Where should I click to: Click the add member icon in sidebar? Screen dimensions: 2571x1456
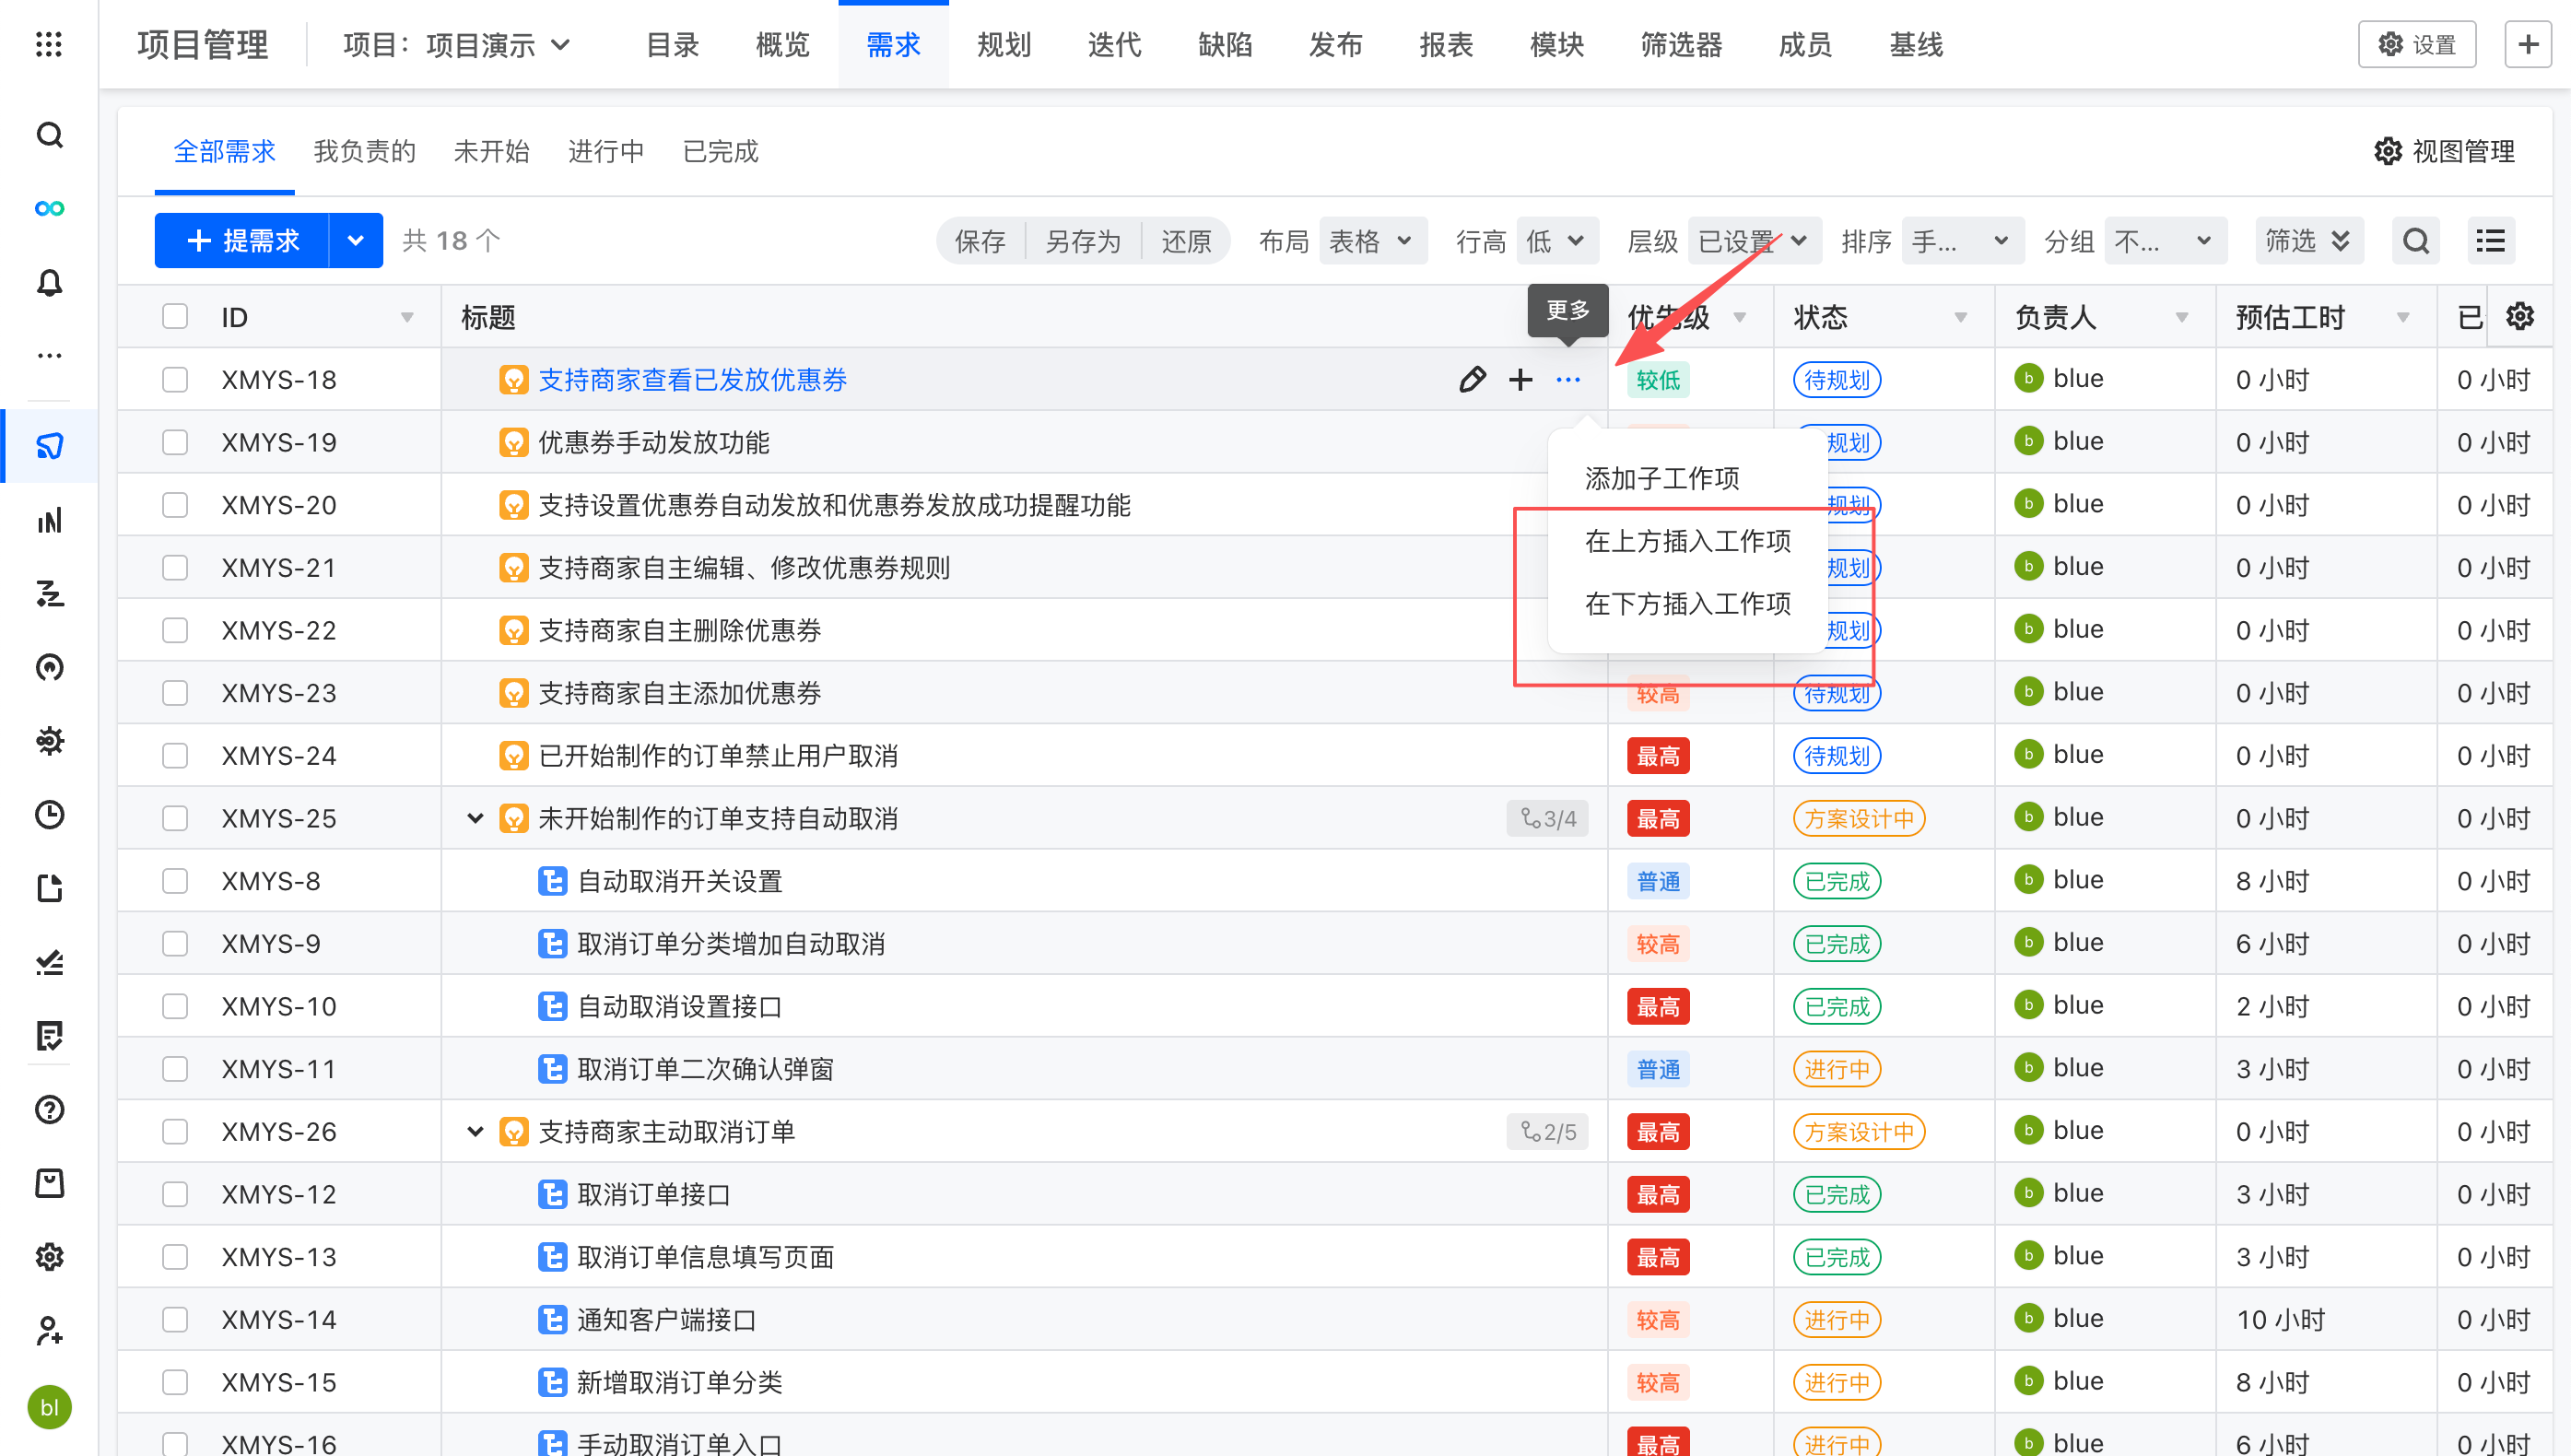[49, 1330]
